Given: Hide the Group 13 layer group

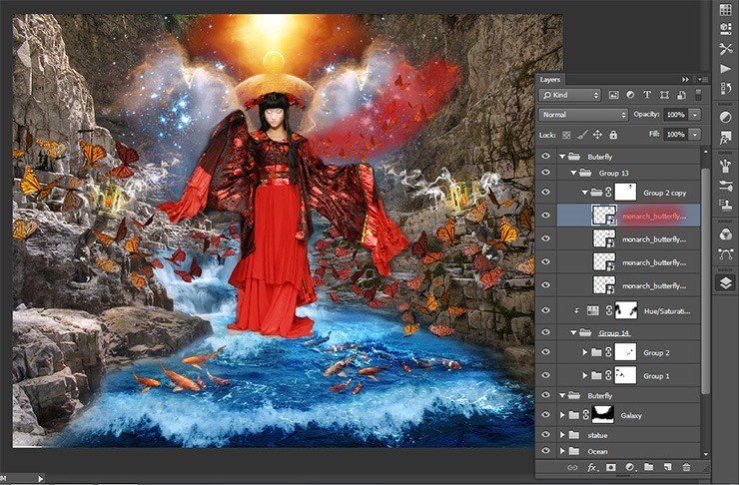Looking at the screenshot, I should tap(546, 173).
